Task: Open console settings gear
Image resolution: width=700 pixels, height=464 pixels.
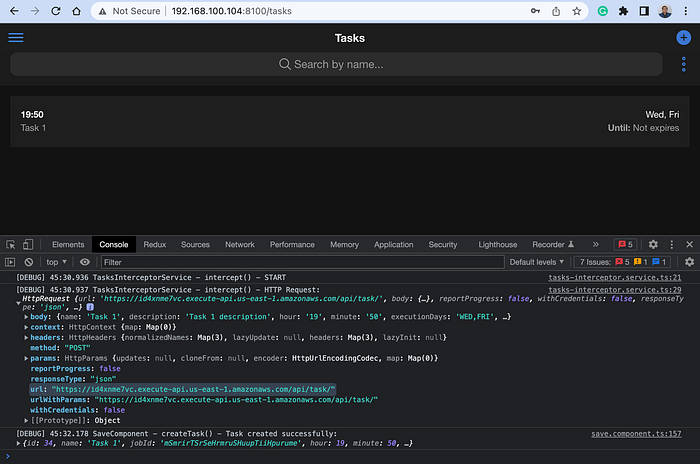Action: click(689, 262)
